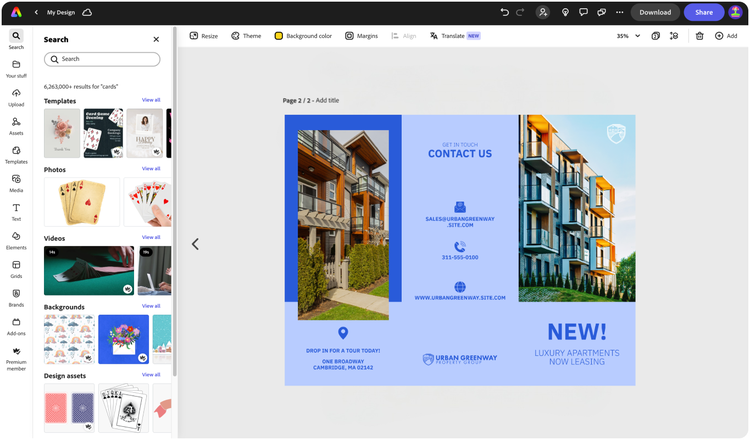
Task: Open the Search panel in the sidebar
Action: [16, 40]
